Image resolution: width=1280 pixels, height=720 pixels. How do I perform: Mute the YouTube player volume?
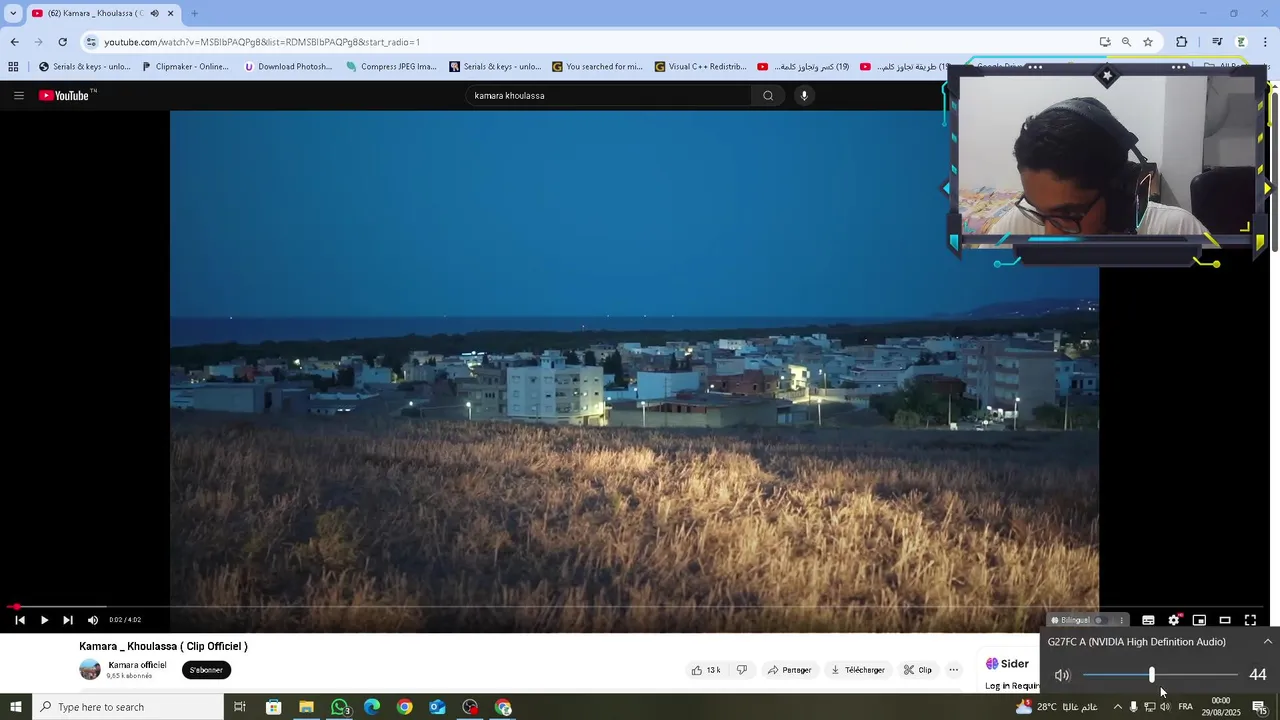coord(93,620)
